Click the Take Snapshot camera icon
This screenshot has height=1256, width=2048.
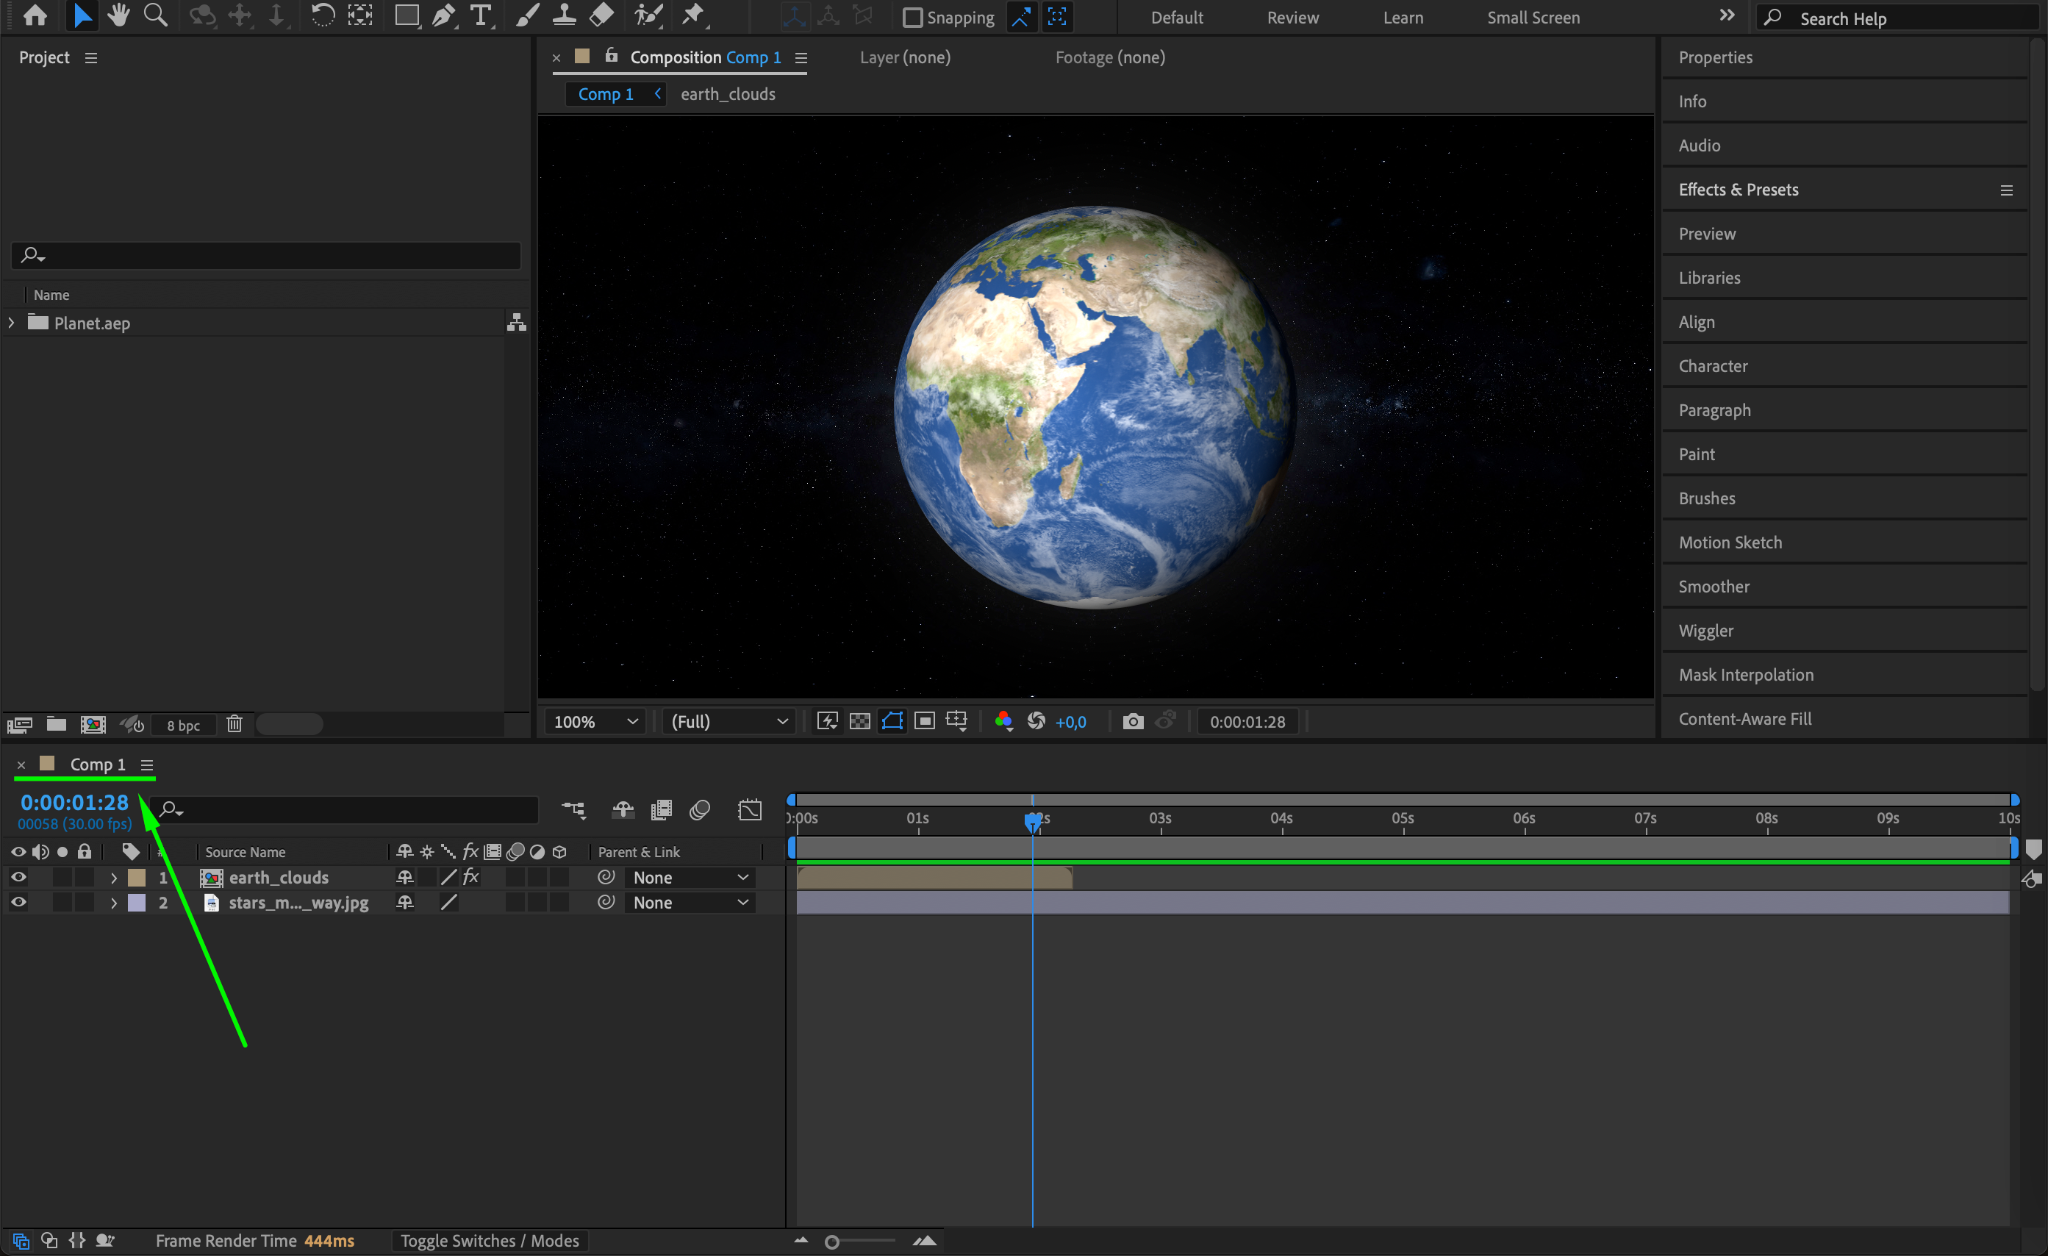click(x=1132, y=721)
